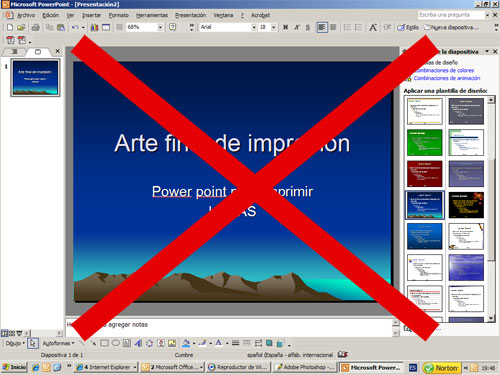Click the Inicio start button
This screenshot has height=375, width=500.
coord(14,367)
